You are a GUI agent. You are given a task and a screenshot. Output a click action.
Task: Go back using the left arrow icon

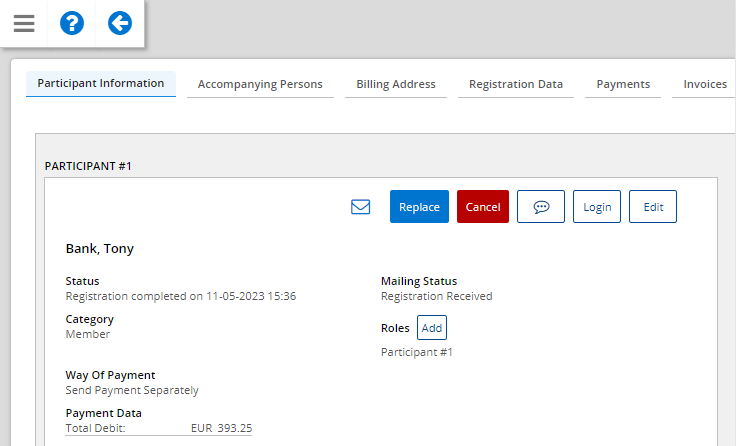tap(120, 23)
